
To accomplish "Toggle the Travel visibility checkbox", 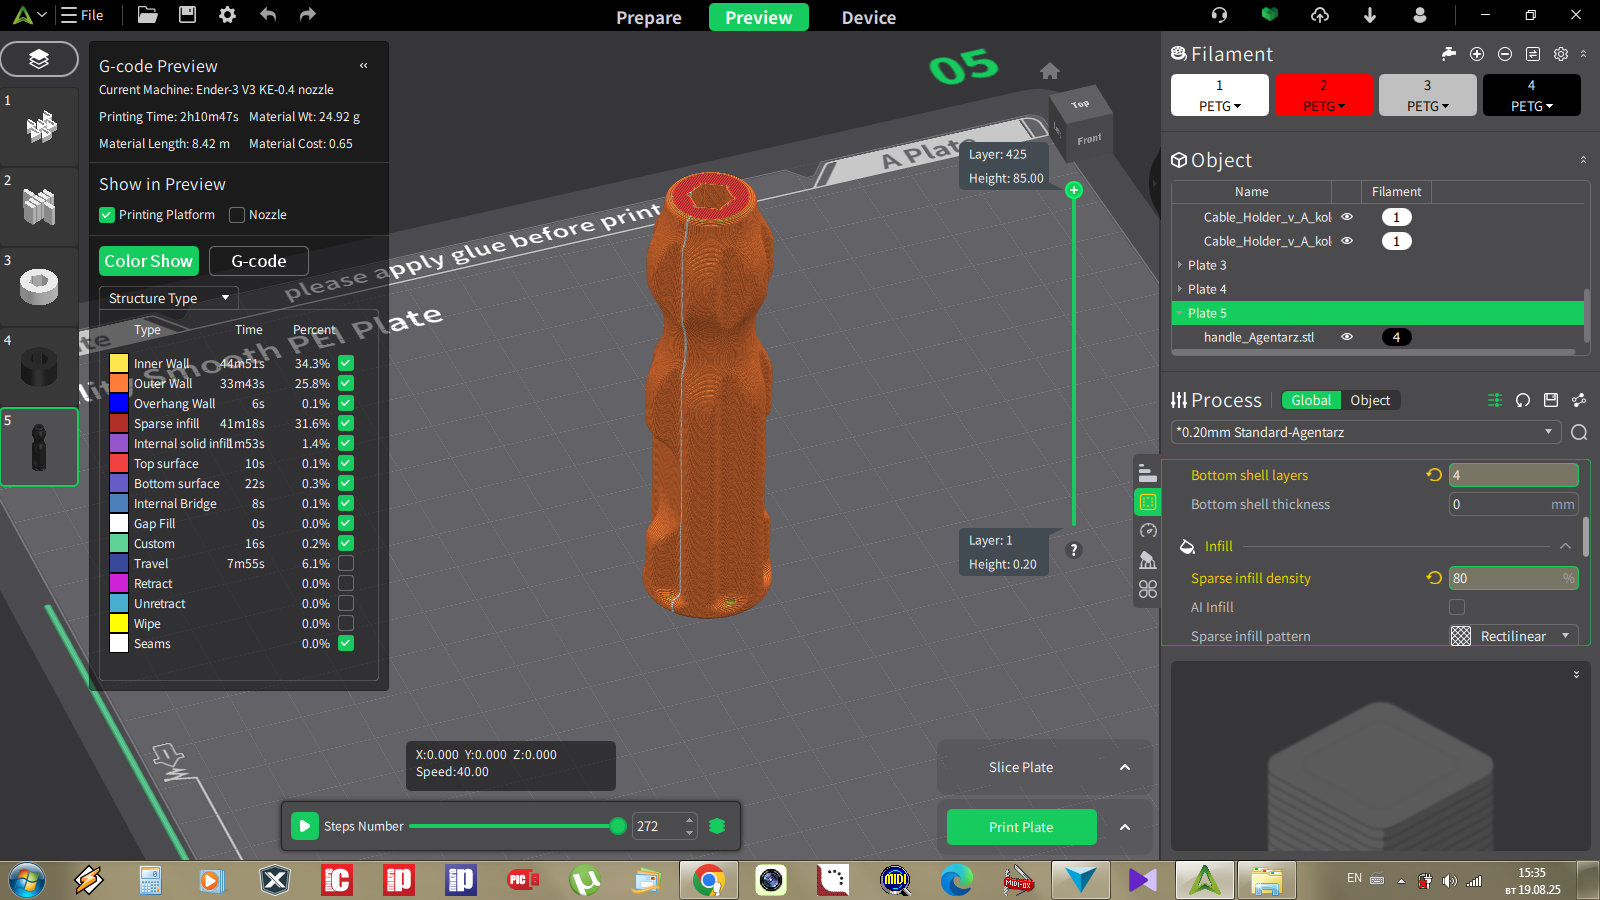I will click(346, 563).
